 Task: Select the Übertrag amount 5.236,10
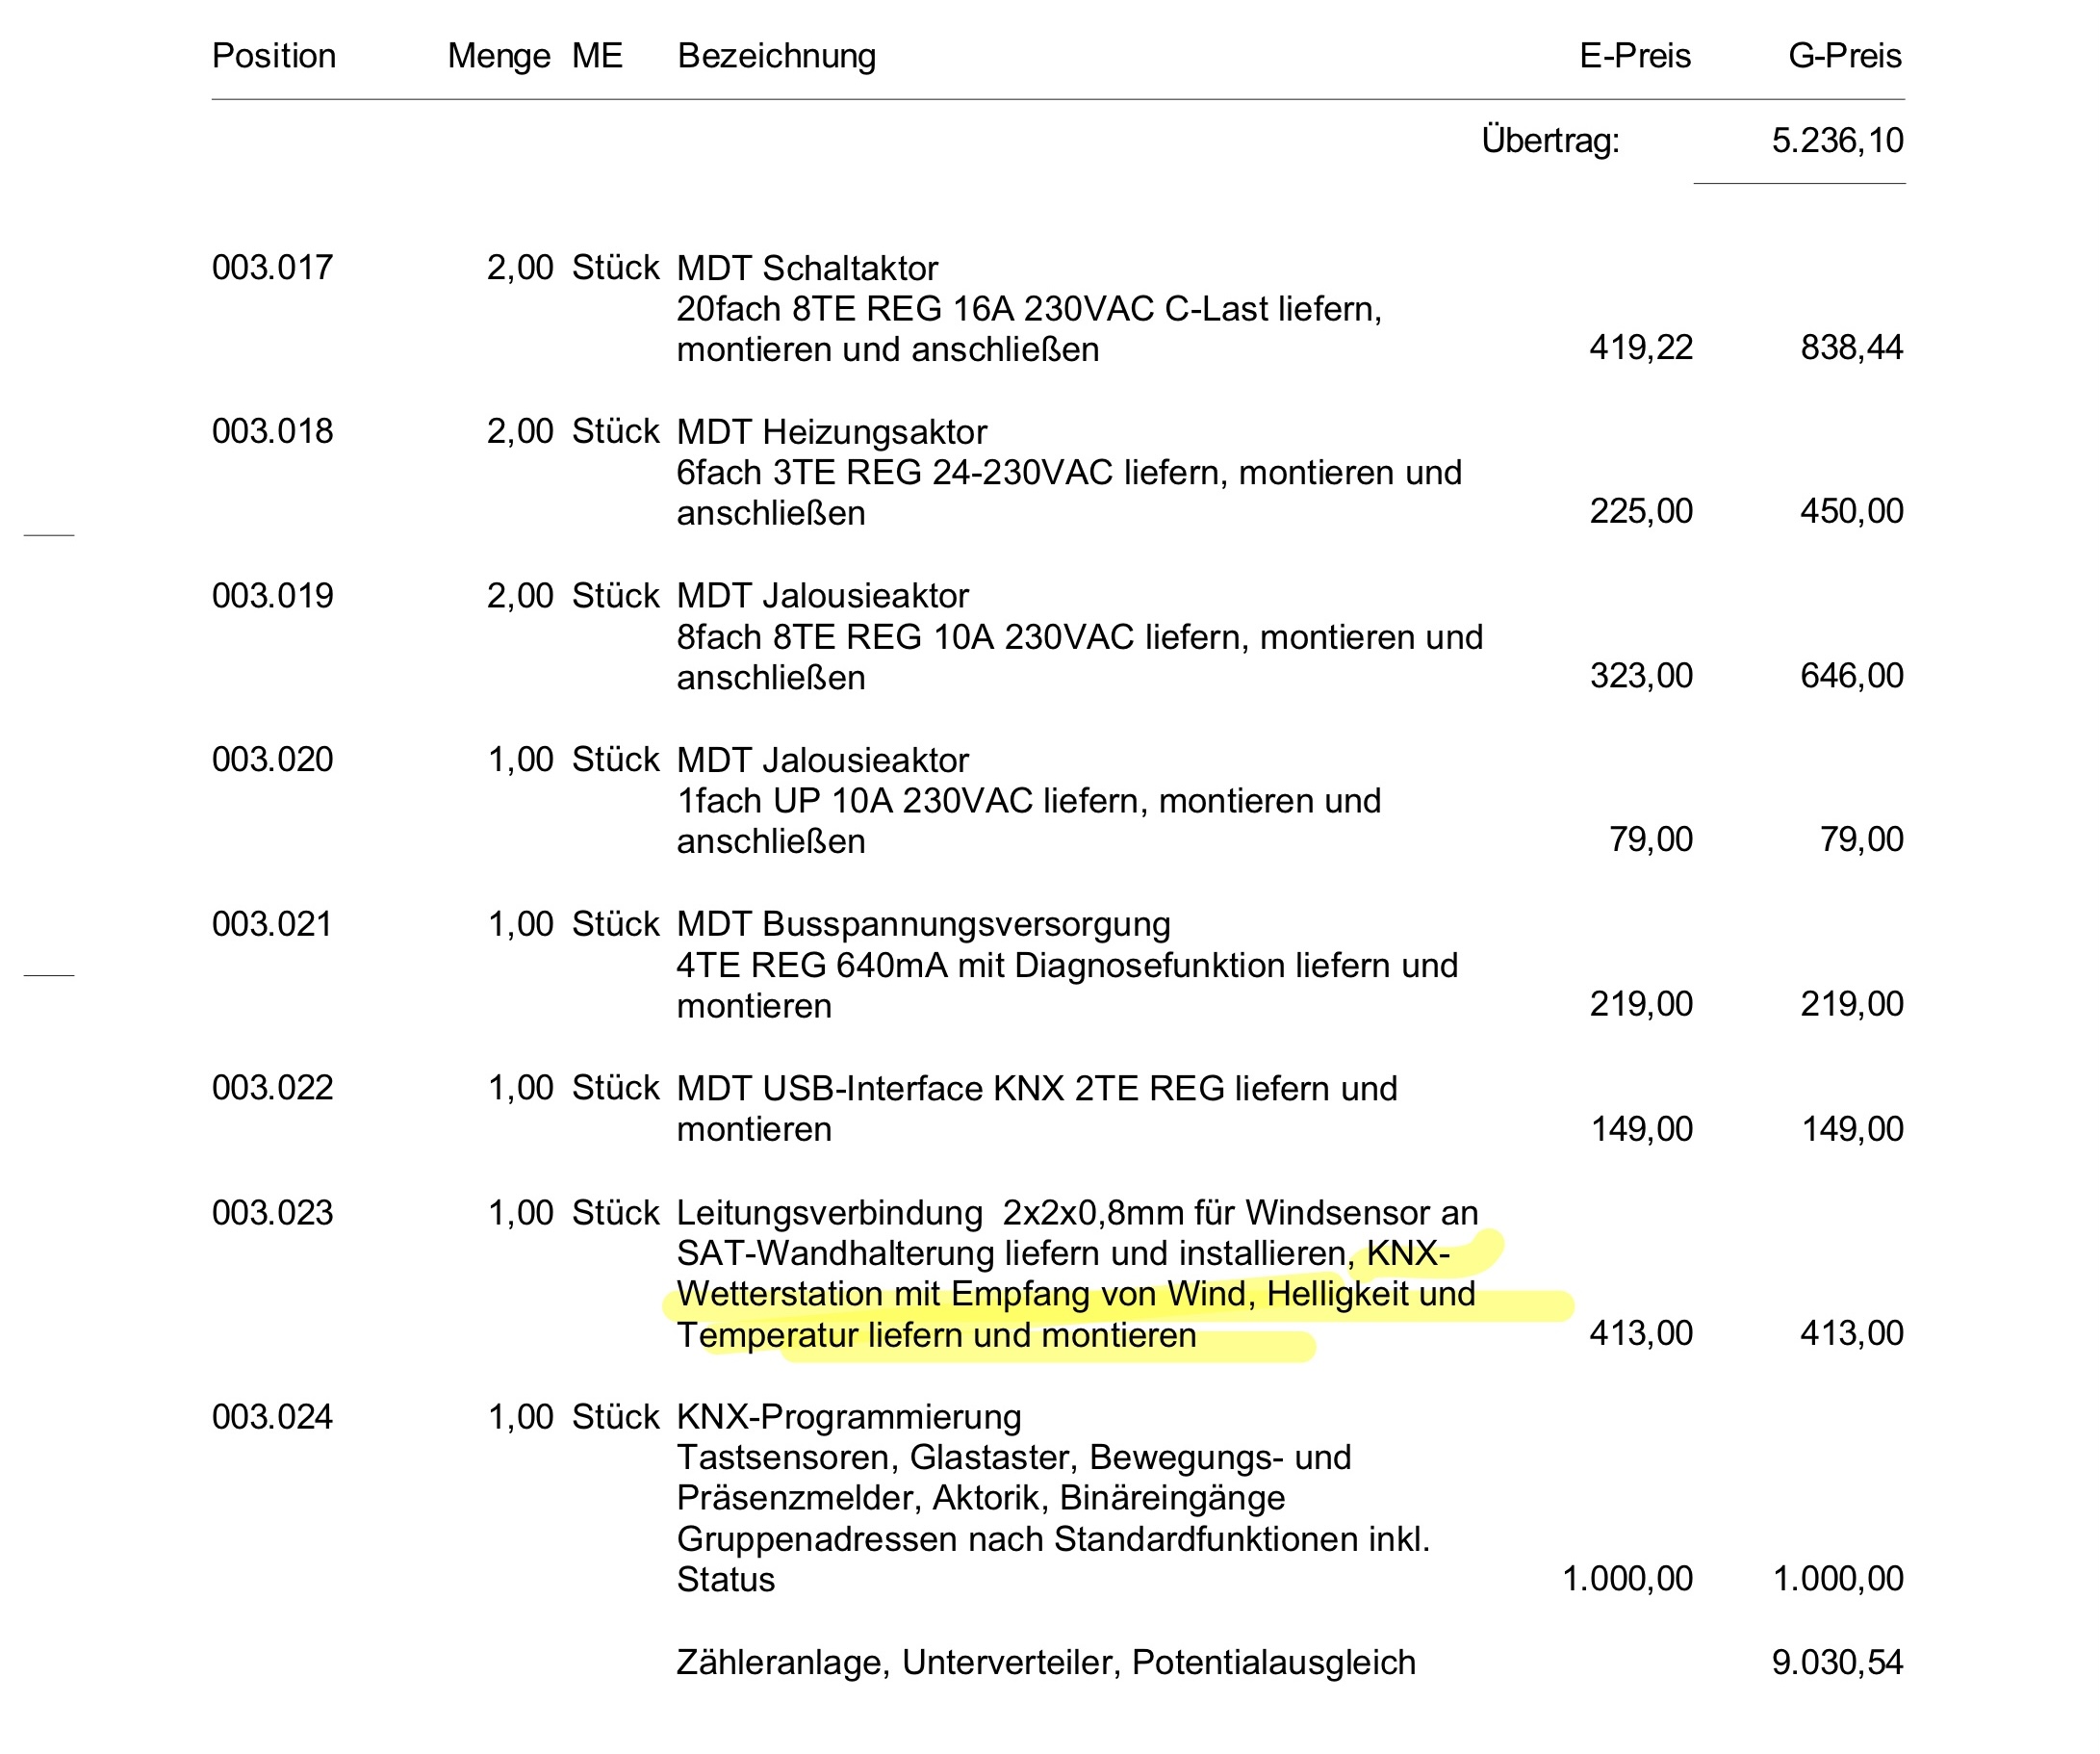pos(1838,140)
